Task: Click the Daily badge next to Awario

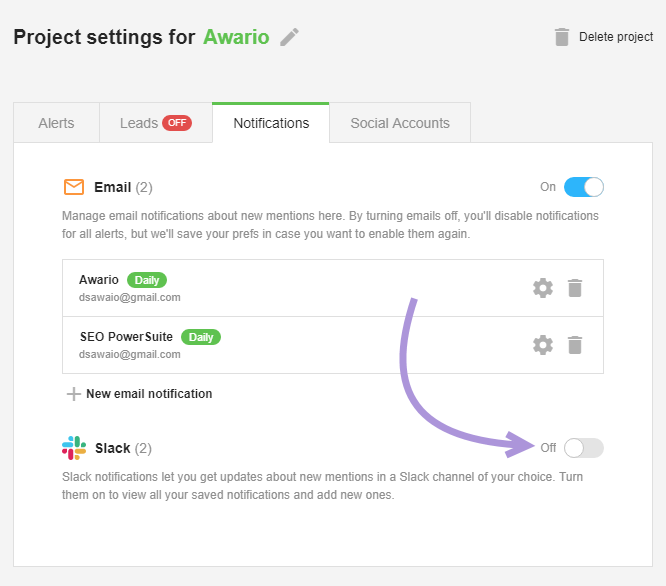Action: [147, 280]
